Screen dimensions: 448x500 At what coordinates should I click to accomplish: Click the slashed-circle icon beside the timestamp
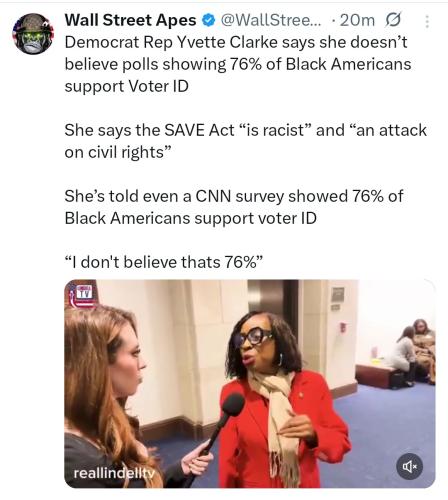[x=393, y=20]
